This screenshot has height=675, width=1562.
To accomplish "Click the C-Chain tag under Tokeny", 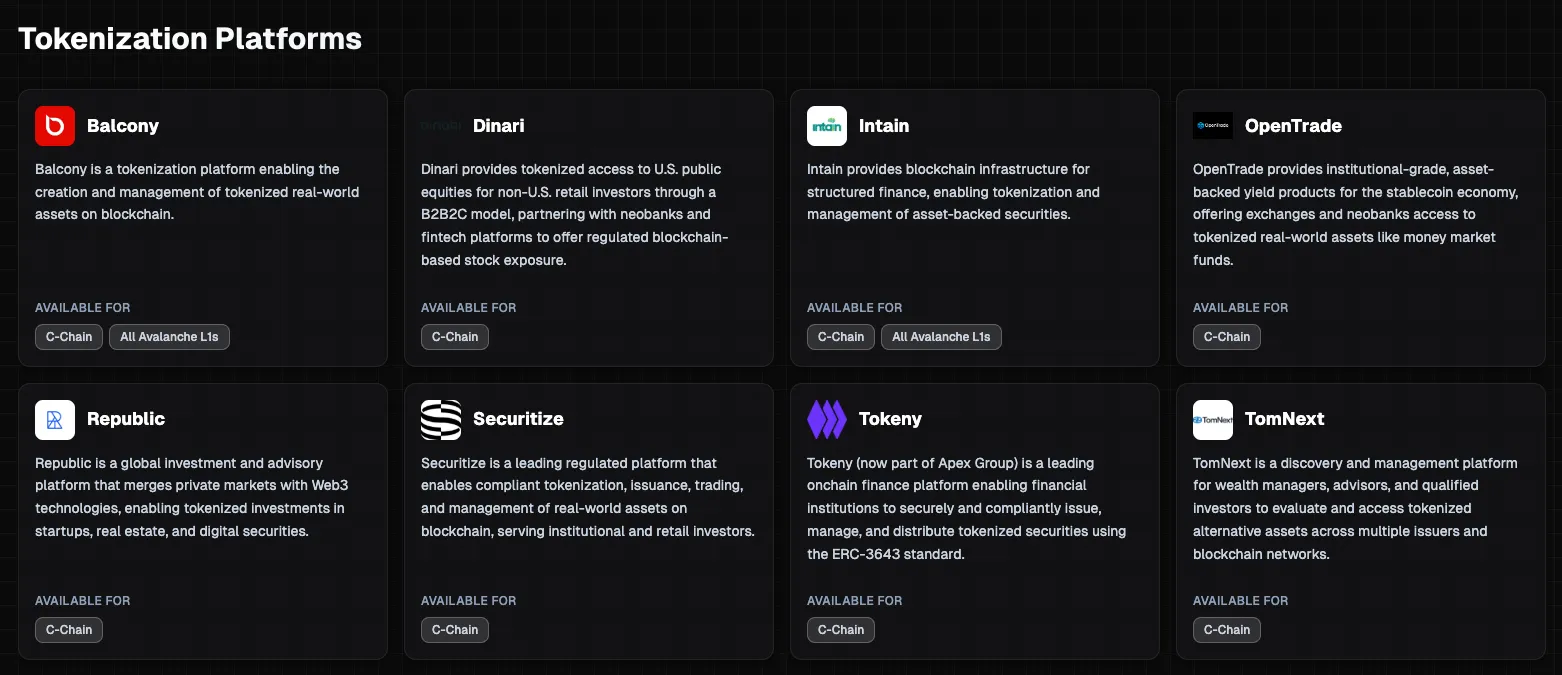I will (840, 630).
